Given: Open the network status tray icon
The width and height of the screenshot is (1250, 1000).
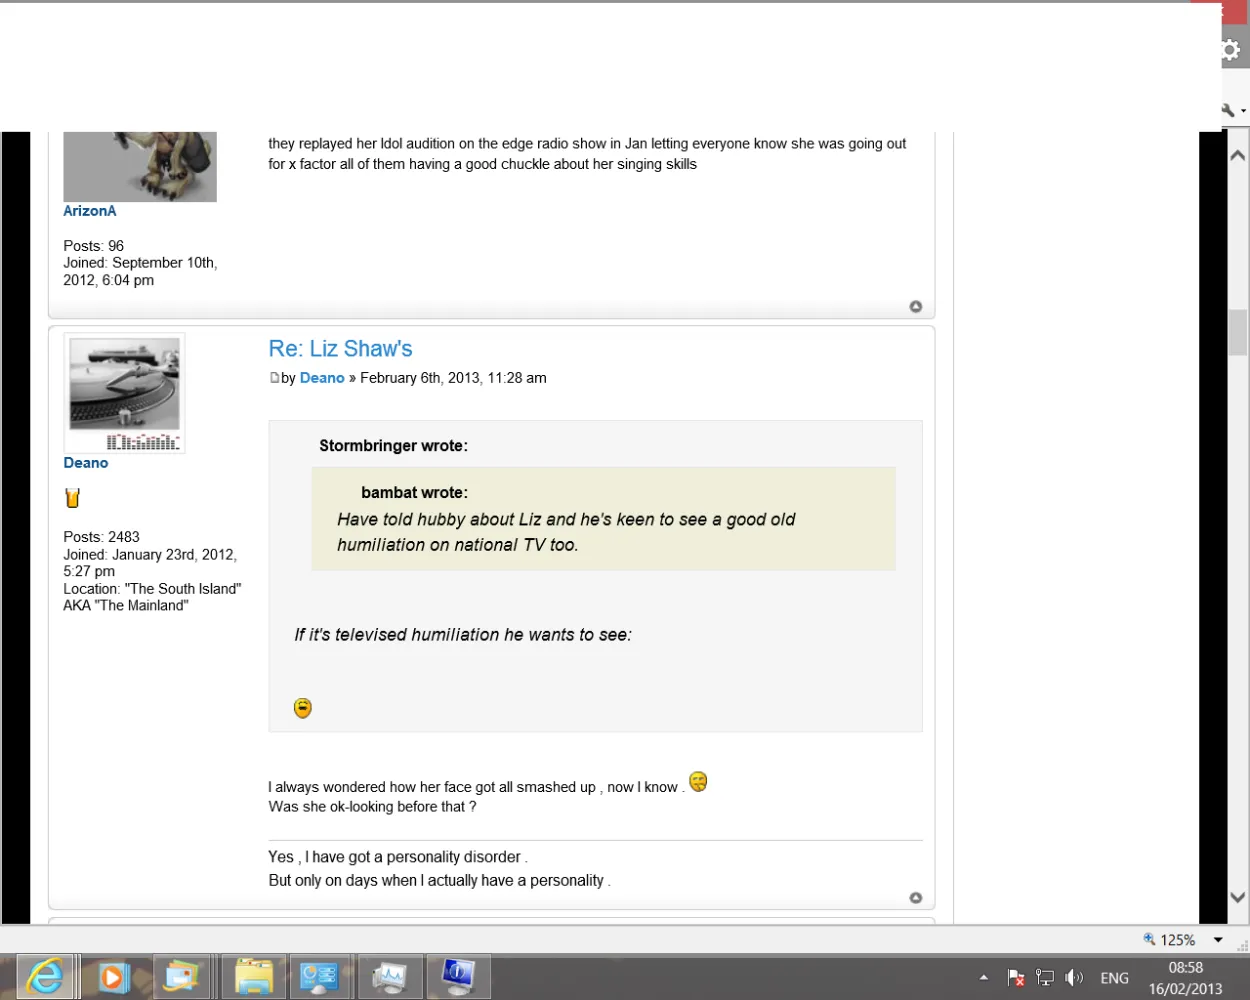Looking at the screenshot, I should pyautogui.click(x=1045, y=978).
